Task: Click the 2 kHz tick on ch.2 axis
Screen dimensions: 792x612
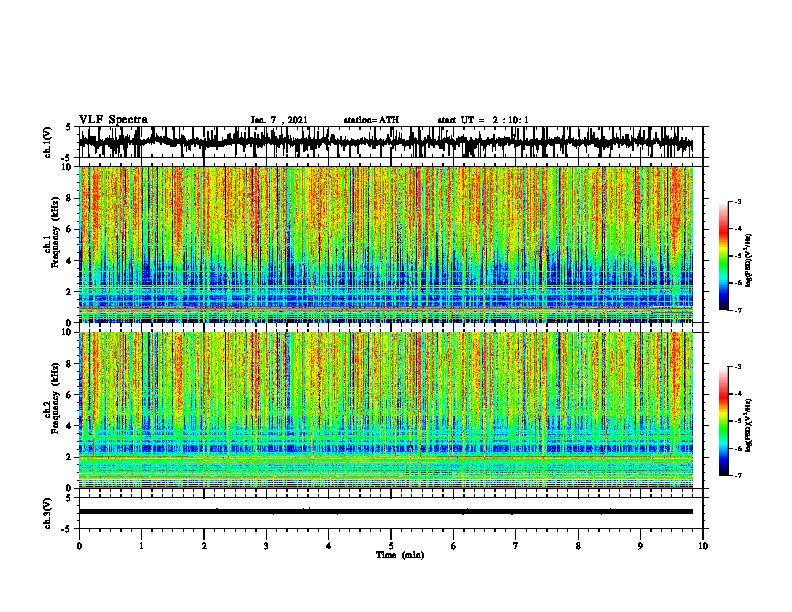Action: click(69, 457)
